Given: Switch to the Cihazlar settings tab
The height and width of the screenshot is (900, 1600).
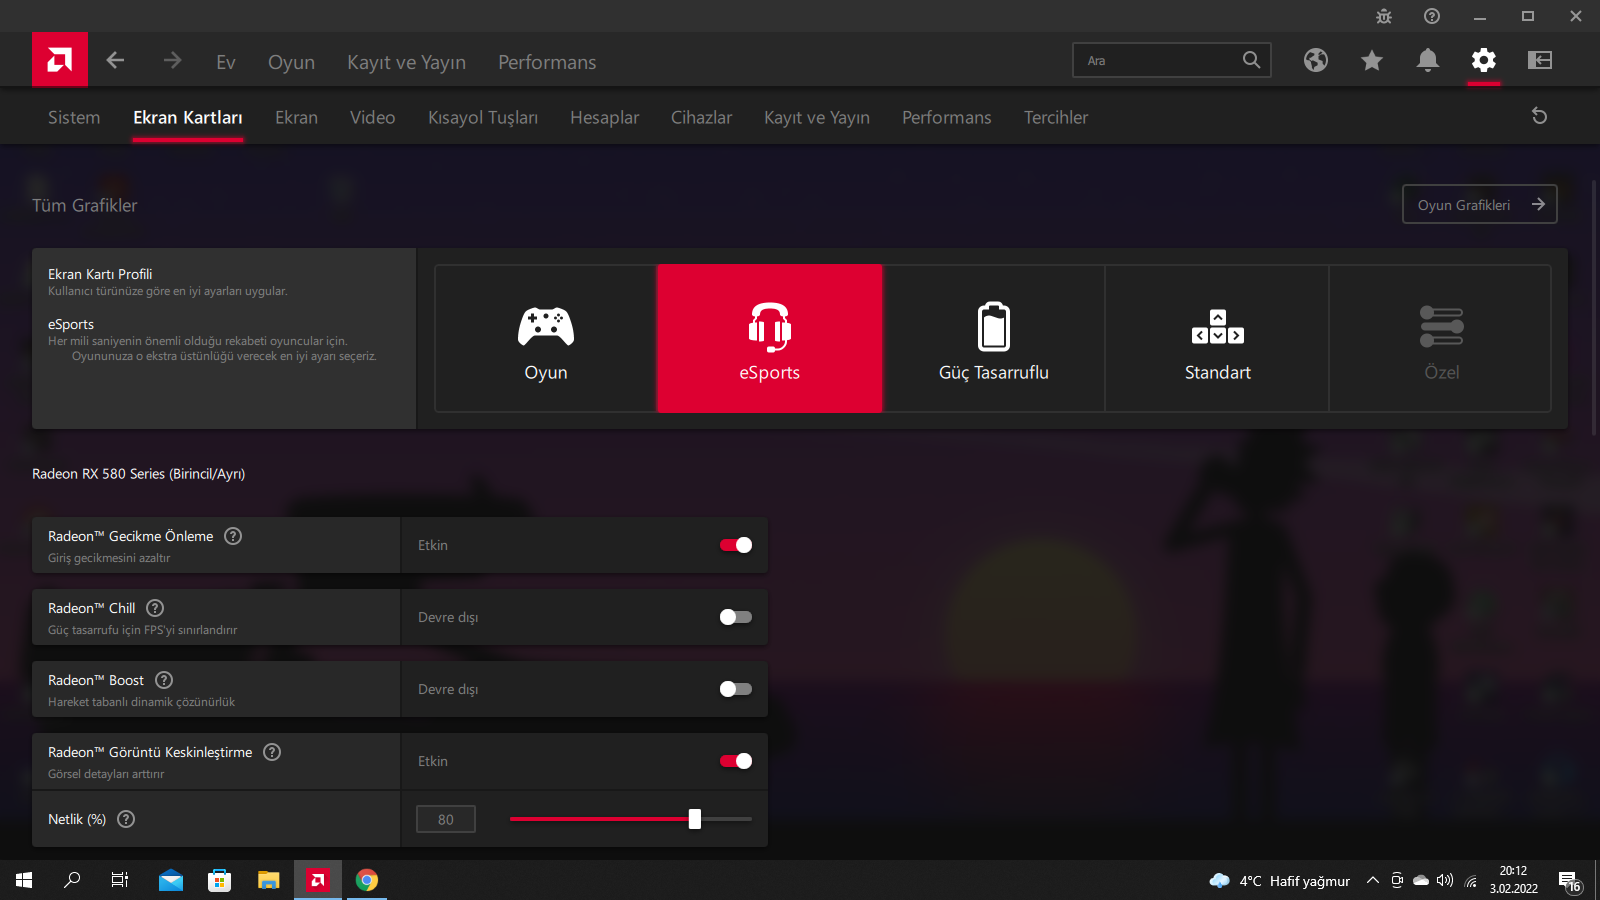Looking at the screenshot, I should (701, 117).
